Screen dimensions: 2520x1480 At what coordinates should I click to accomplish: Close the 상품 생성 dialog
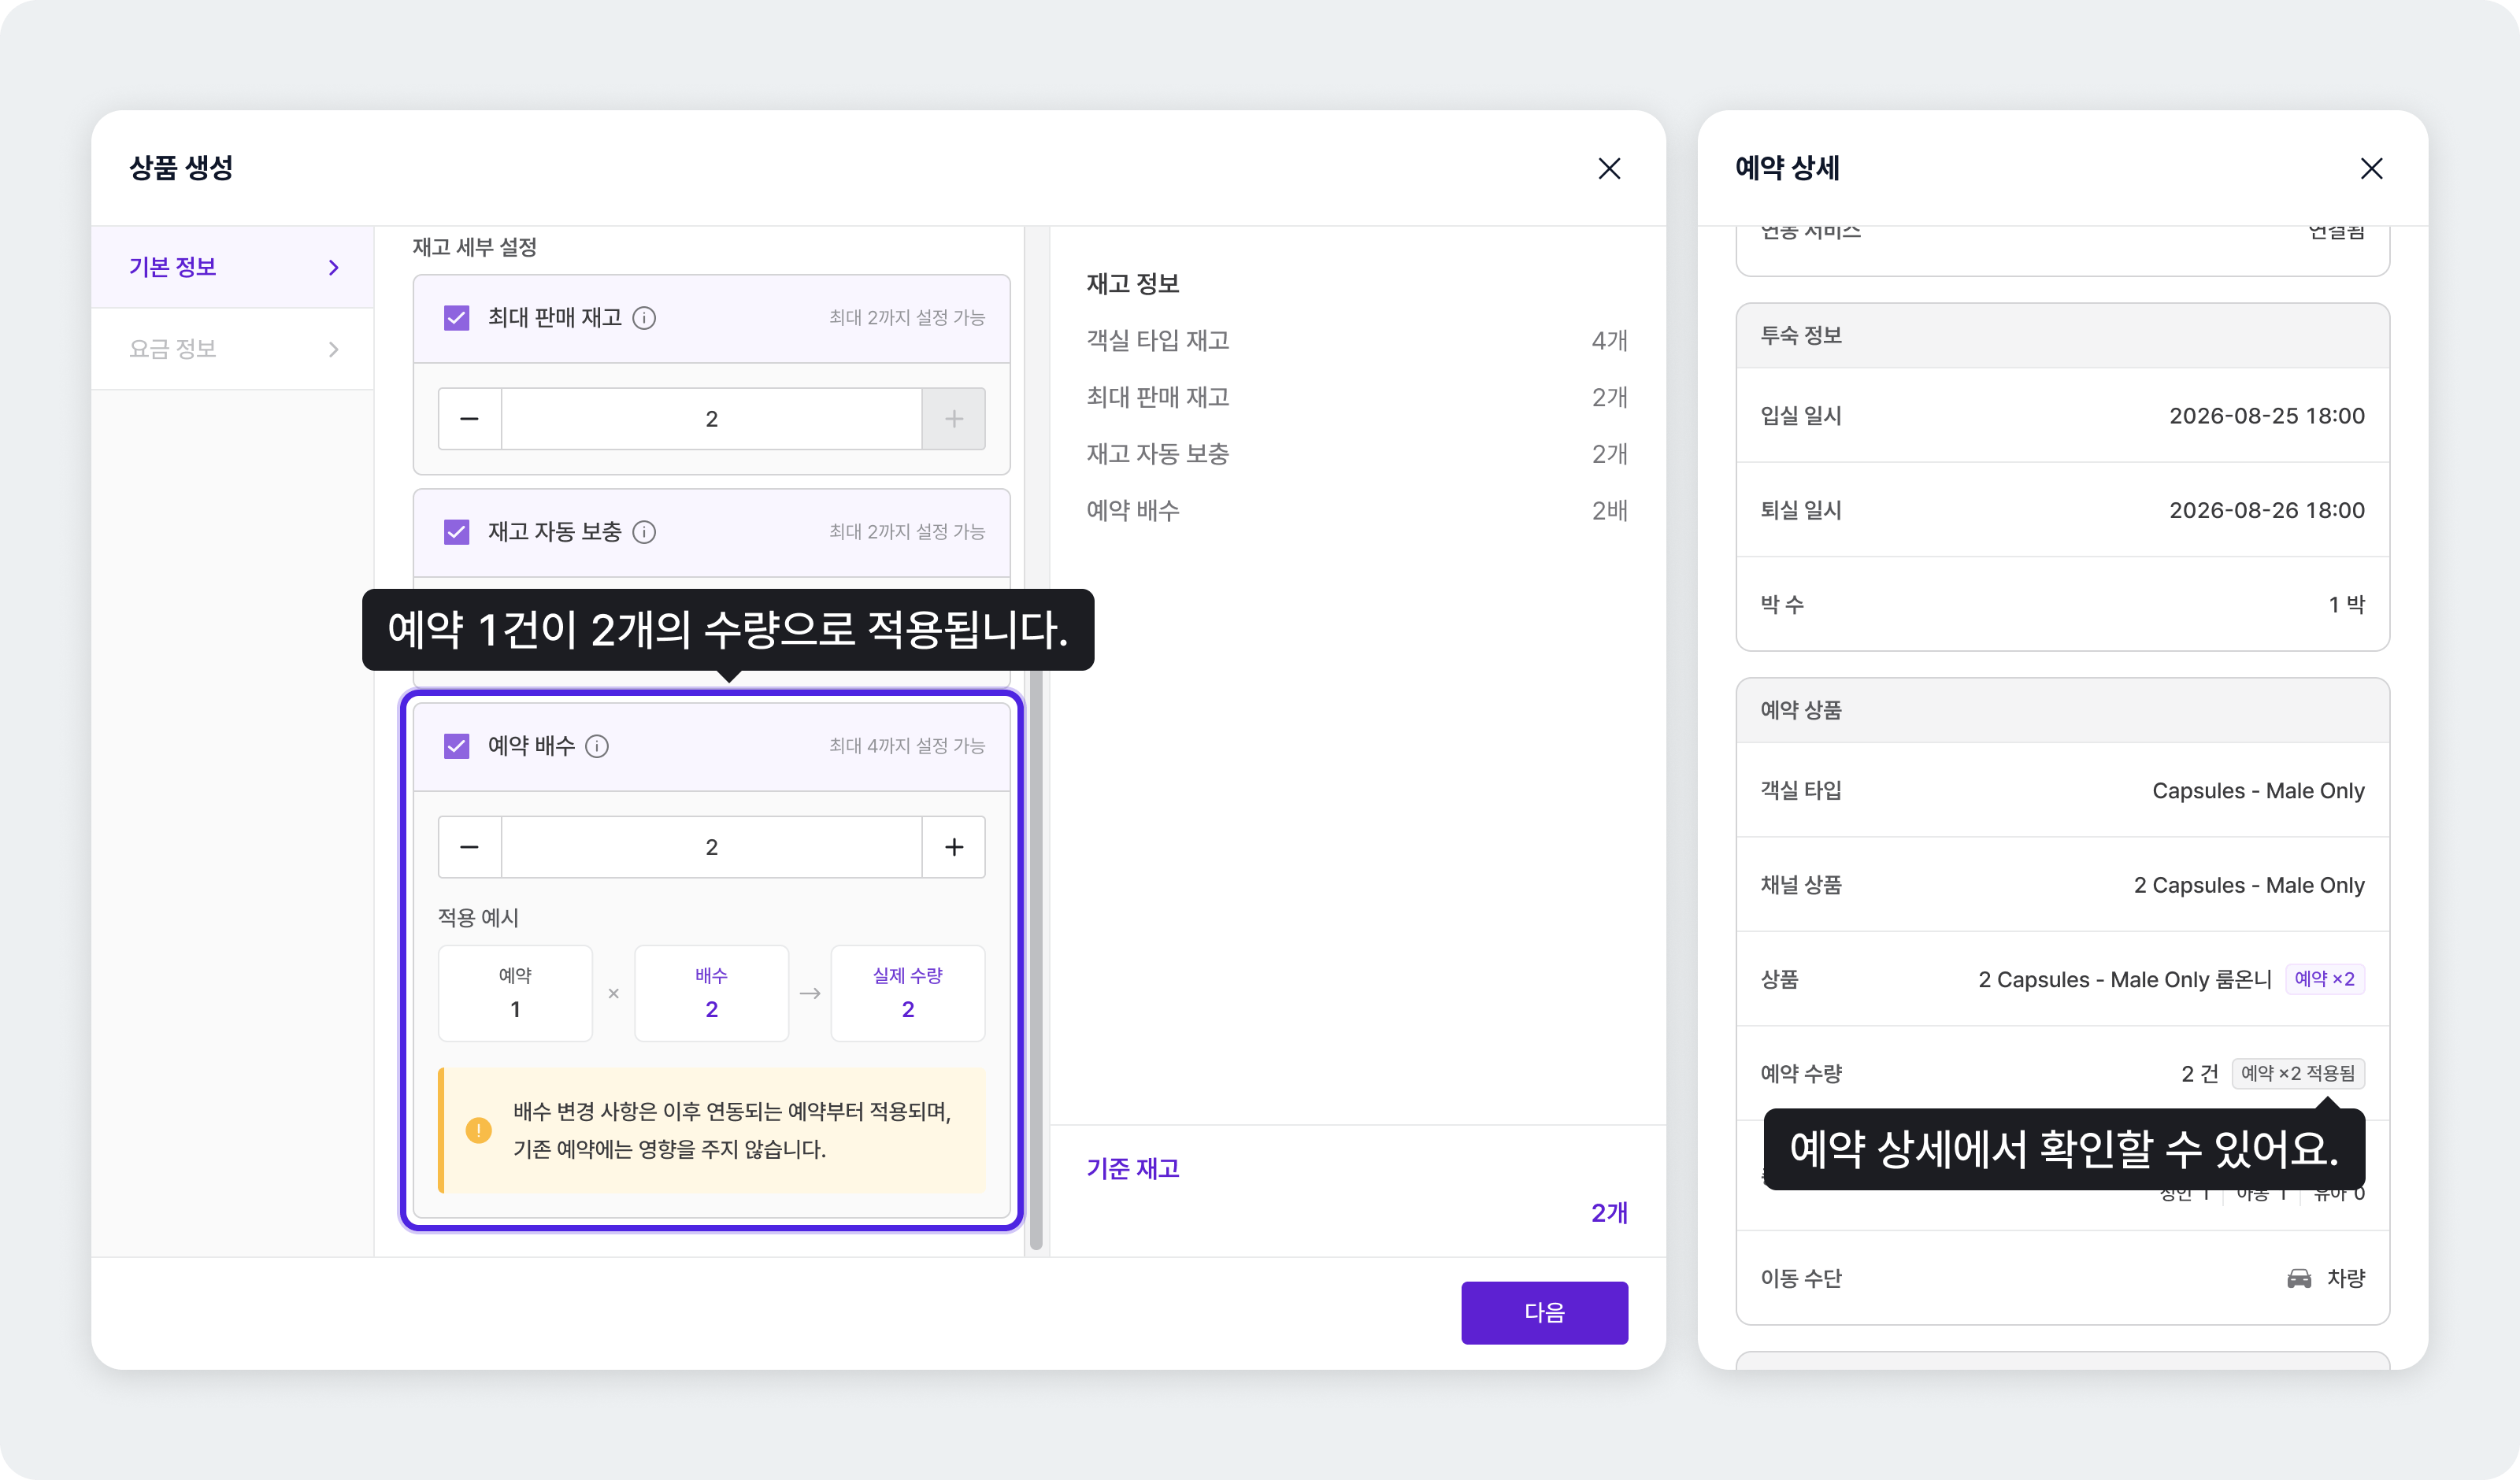[x=1609, y=168]
